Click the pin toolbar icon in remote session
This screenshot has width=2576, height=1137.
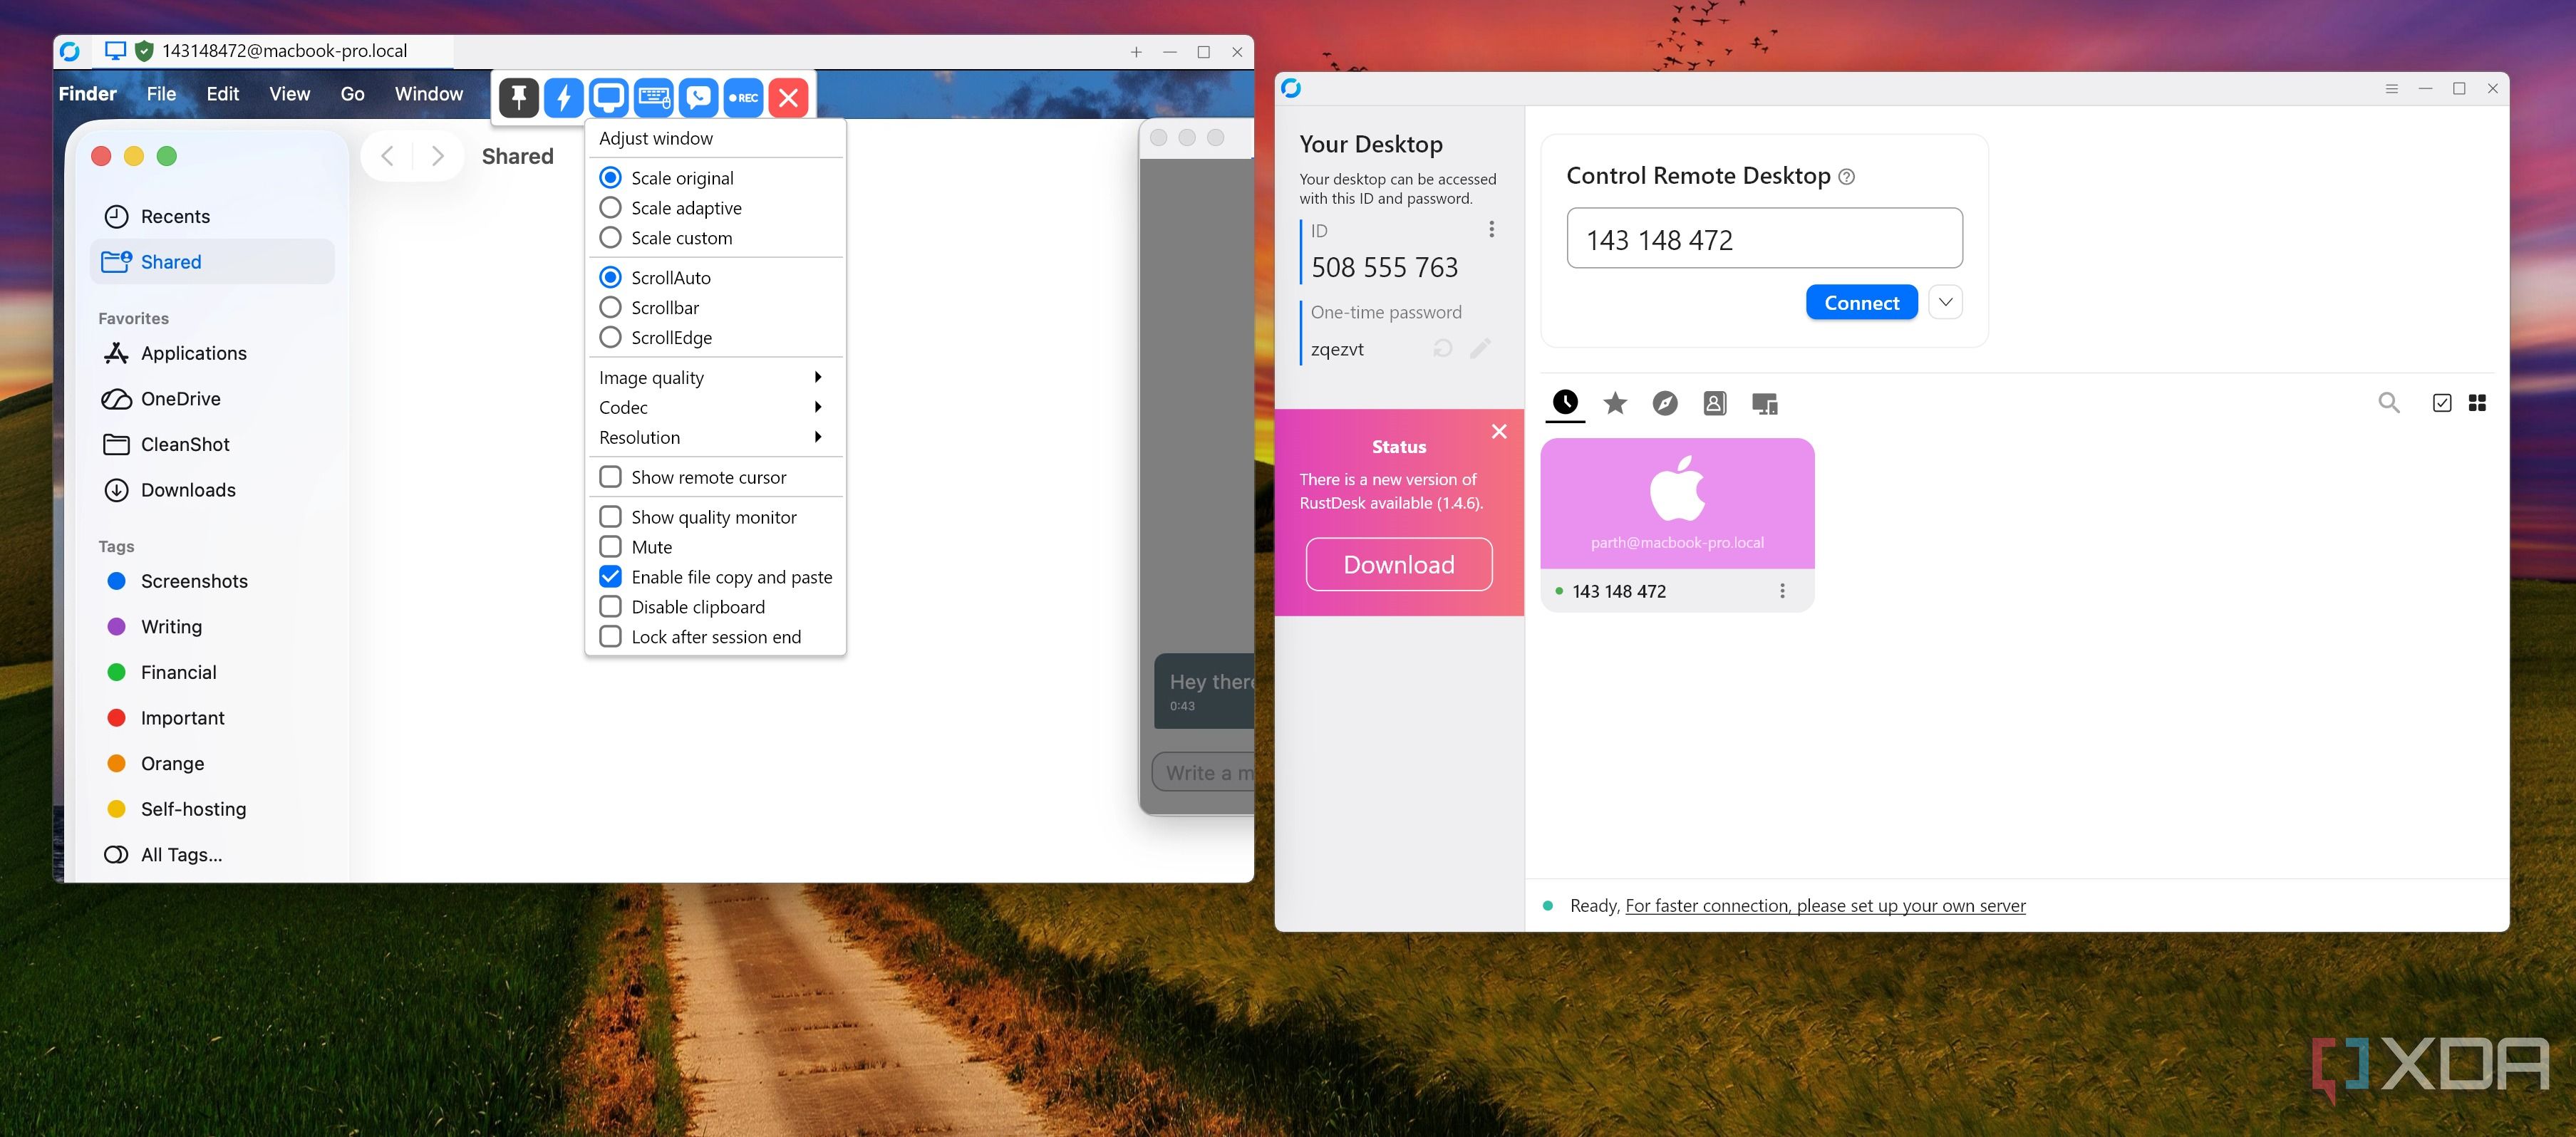pos(518,97)
